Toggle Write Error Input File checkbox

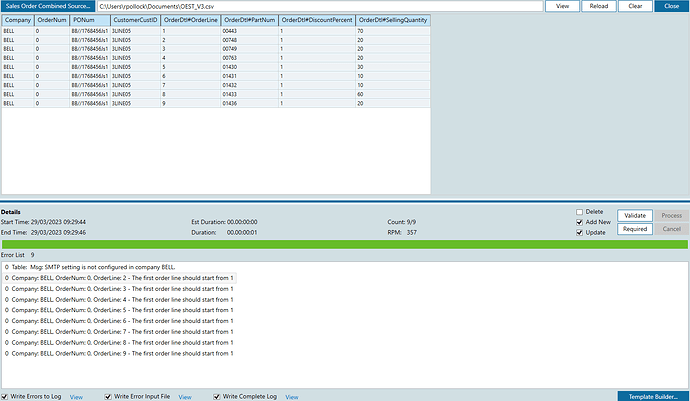[108, 397]
